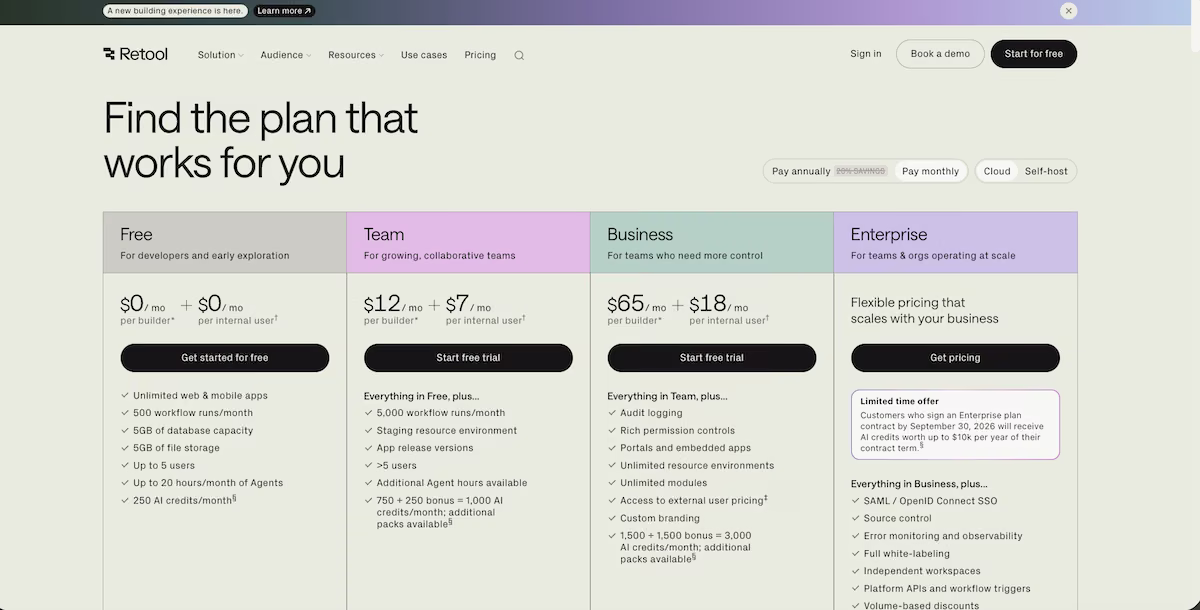The width and height of the screenshot is (1200, 610).
Task: Click checkmark next to Unlimited web & mobile apps
Action: point(125,396)
